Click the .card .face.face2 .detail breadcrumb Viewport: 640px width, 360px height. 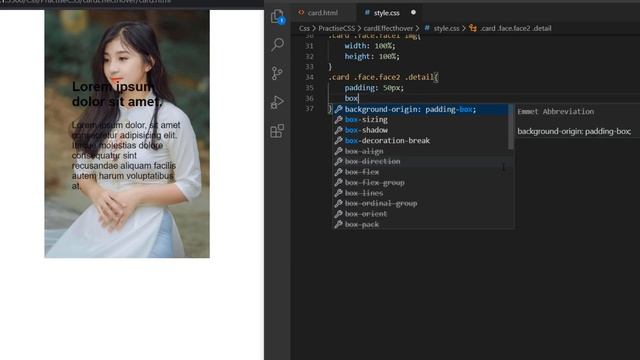pyautogui.click(x=516, y=28)
